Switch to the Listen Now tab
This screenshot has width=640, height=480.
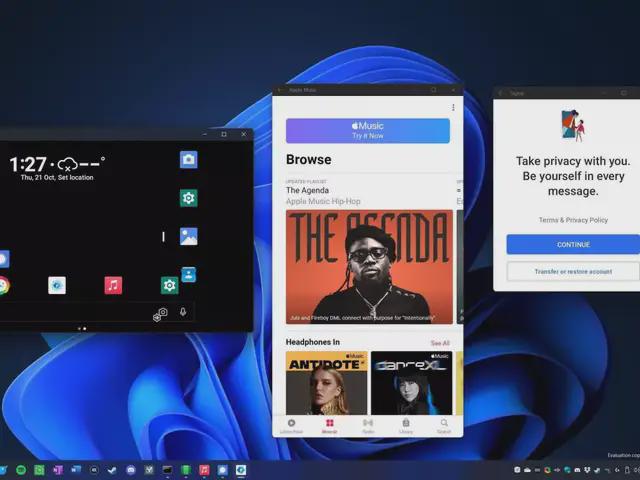pyautogui.click(x=291, y=425)
